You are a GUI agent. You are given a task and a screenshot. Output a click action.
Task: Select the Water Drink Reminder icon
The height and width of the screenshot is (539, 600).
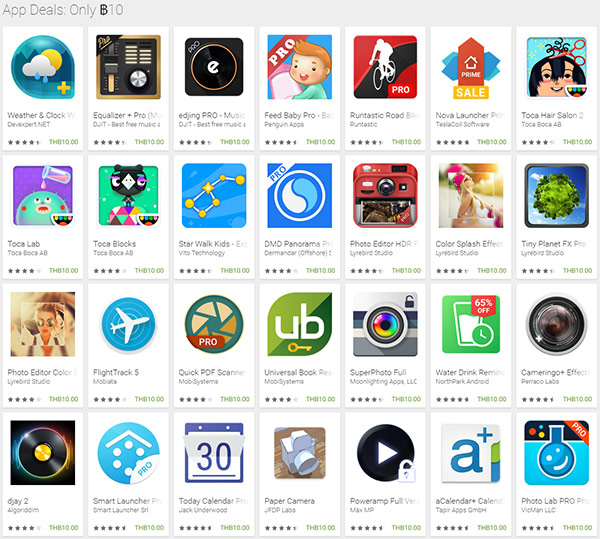click(x=471, y=324)
